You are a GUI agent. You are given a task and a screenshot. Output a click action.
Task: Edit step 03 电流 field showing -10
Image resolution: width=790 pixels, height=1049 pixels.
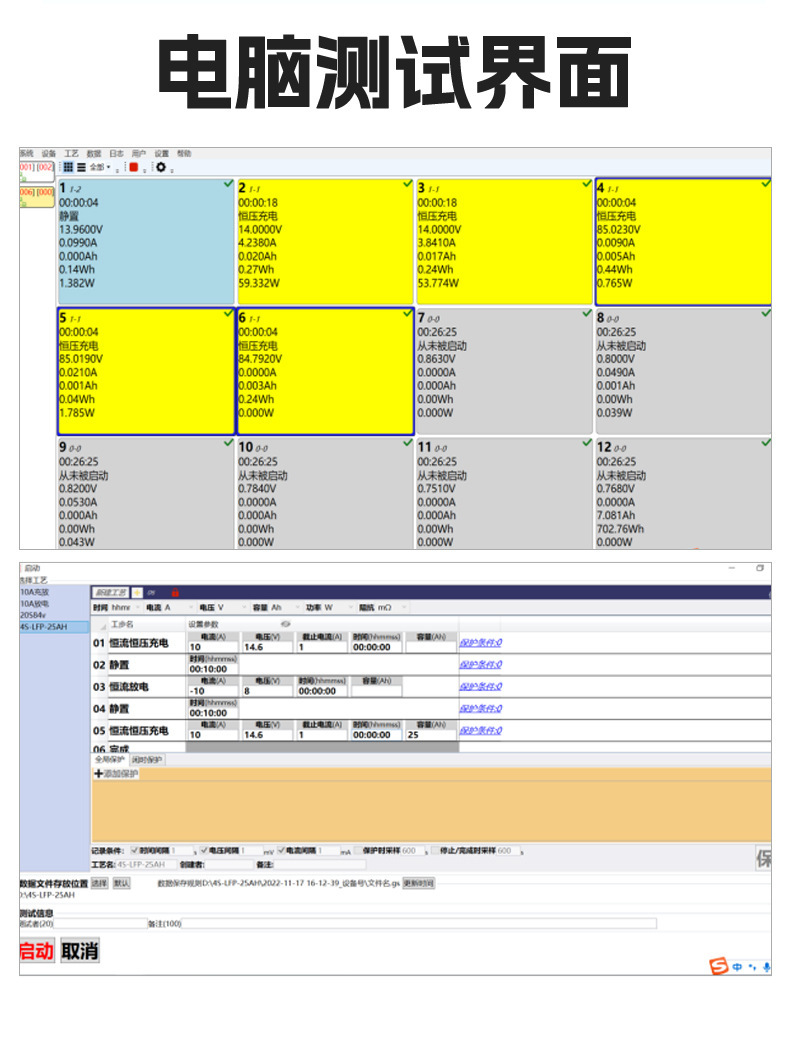(x=213, y=691)
